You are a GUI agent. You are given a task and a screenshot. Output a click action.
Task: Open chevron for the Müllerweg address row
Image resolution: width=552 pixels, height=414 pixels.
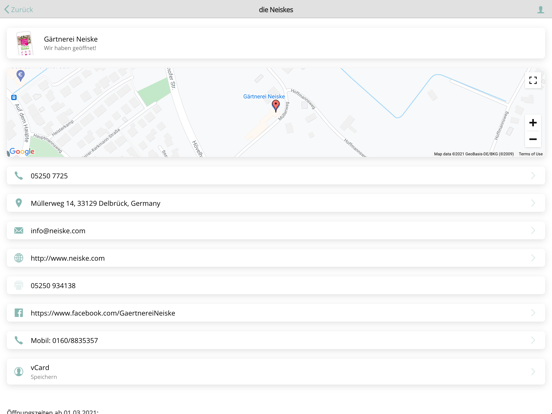533,203
